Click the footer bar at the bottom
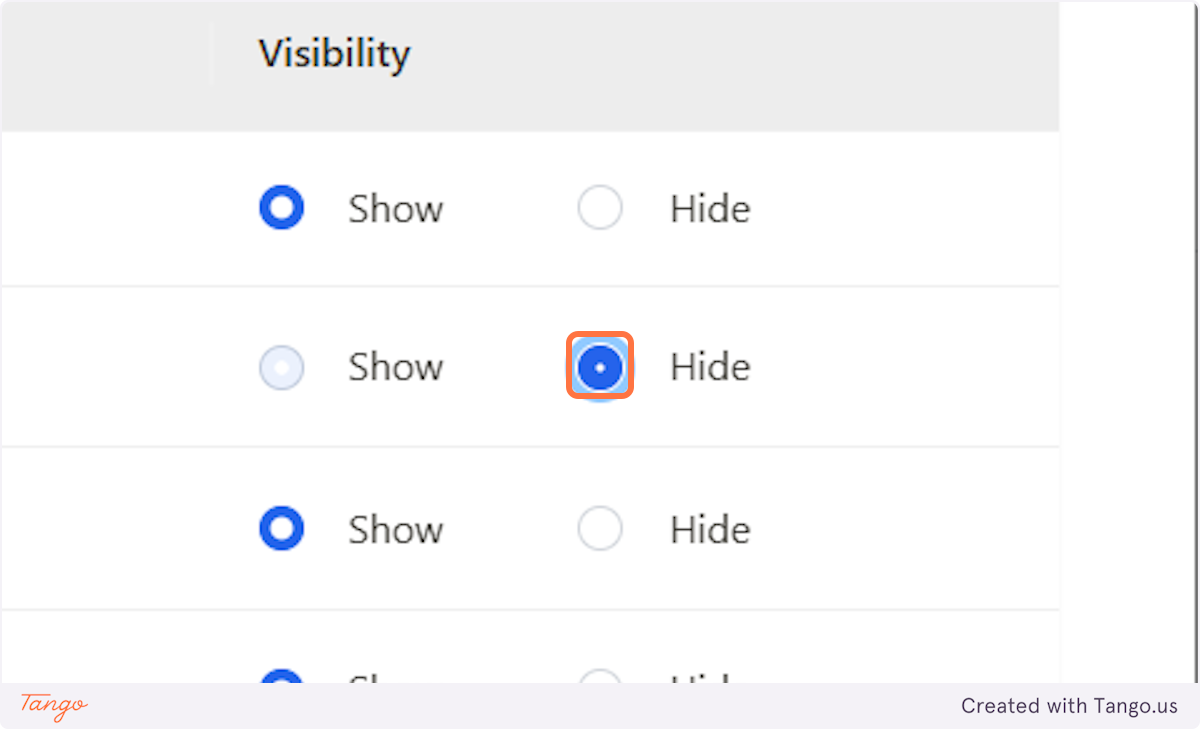Viewport: 1200px width, 729px height. (x=600, y=707)
